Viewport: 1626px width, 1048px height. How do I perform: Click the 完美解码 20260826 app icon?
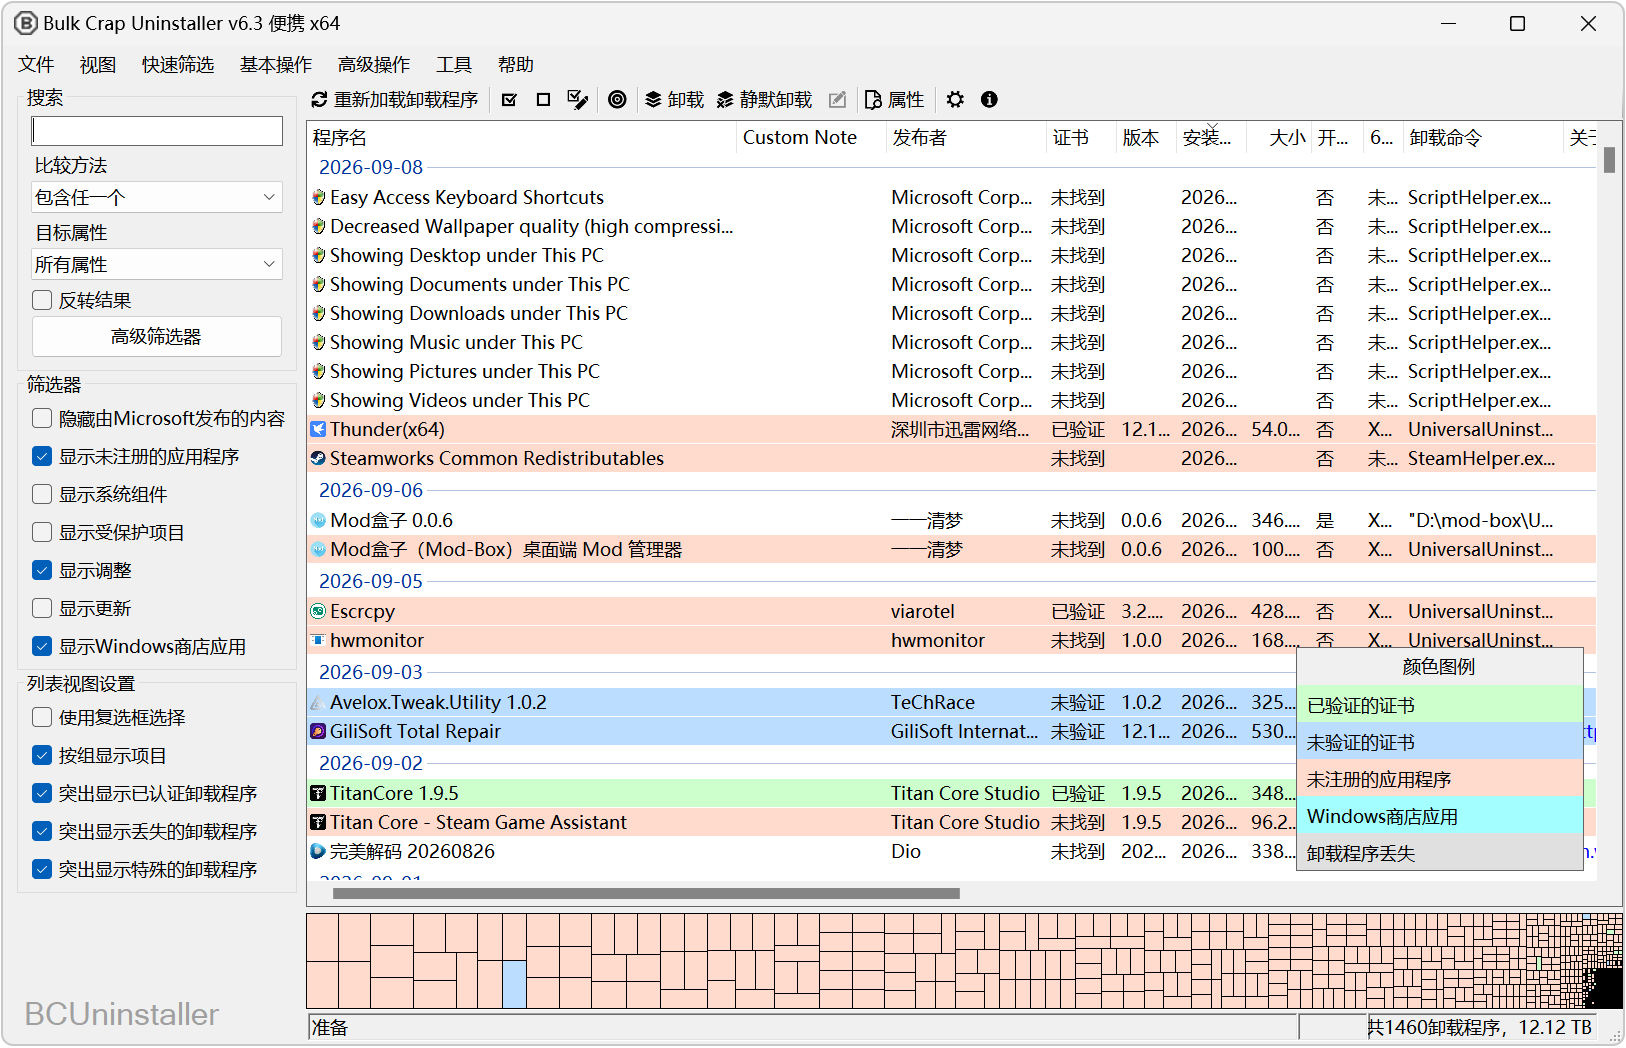[x=318, y=852]
